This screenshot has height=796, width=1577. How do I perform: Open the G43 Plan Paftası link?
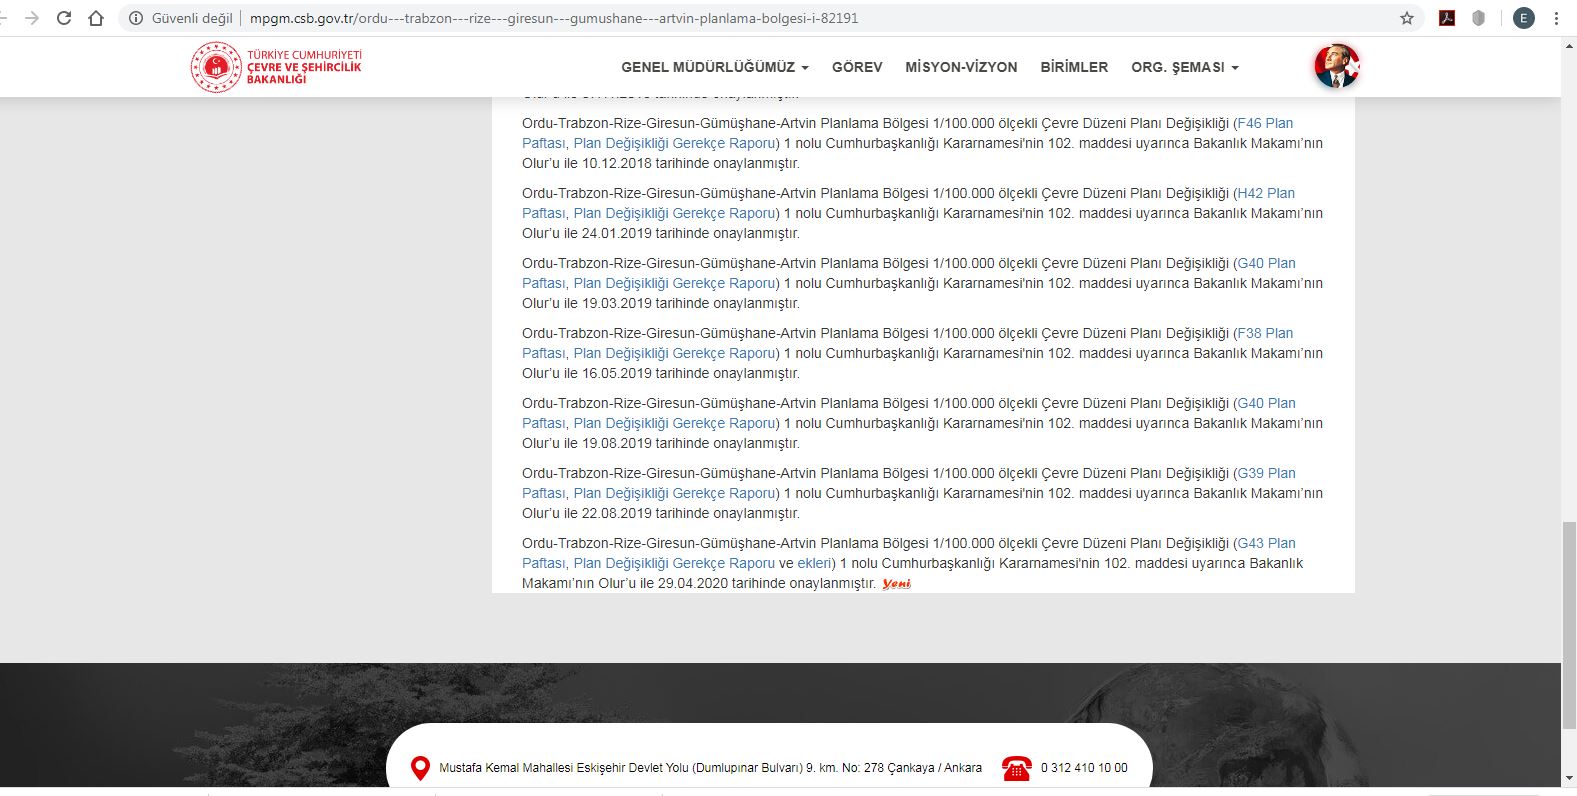point(1266,543)
